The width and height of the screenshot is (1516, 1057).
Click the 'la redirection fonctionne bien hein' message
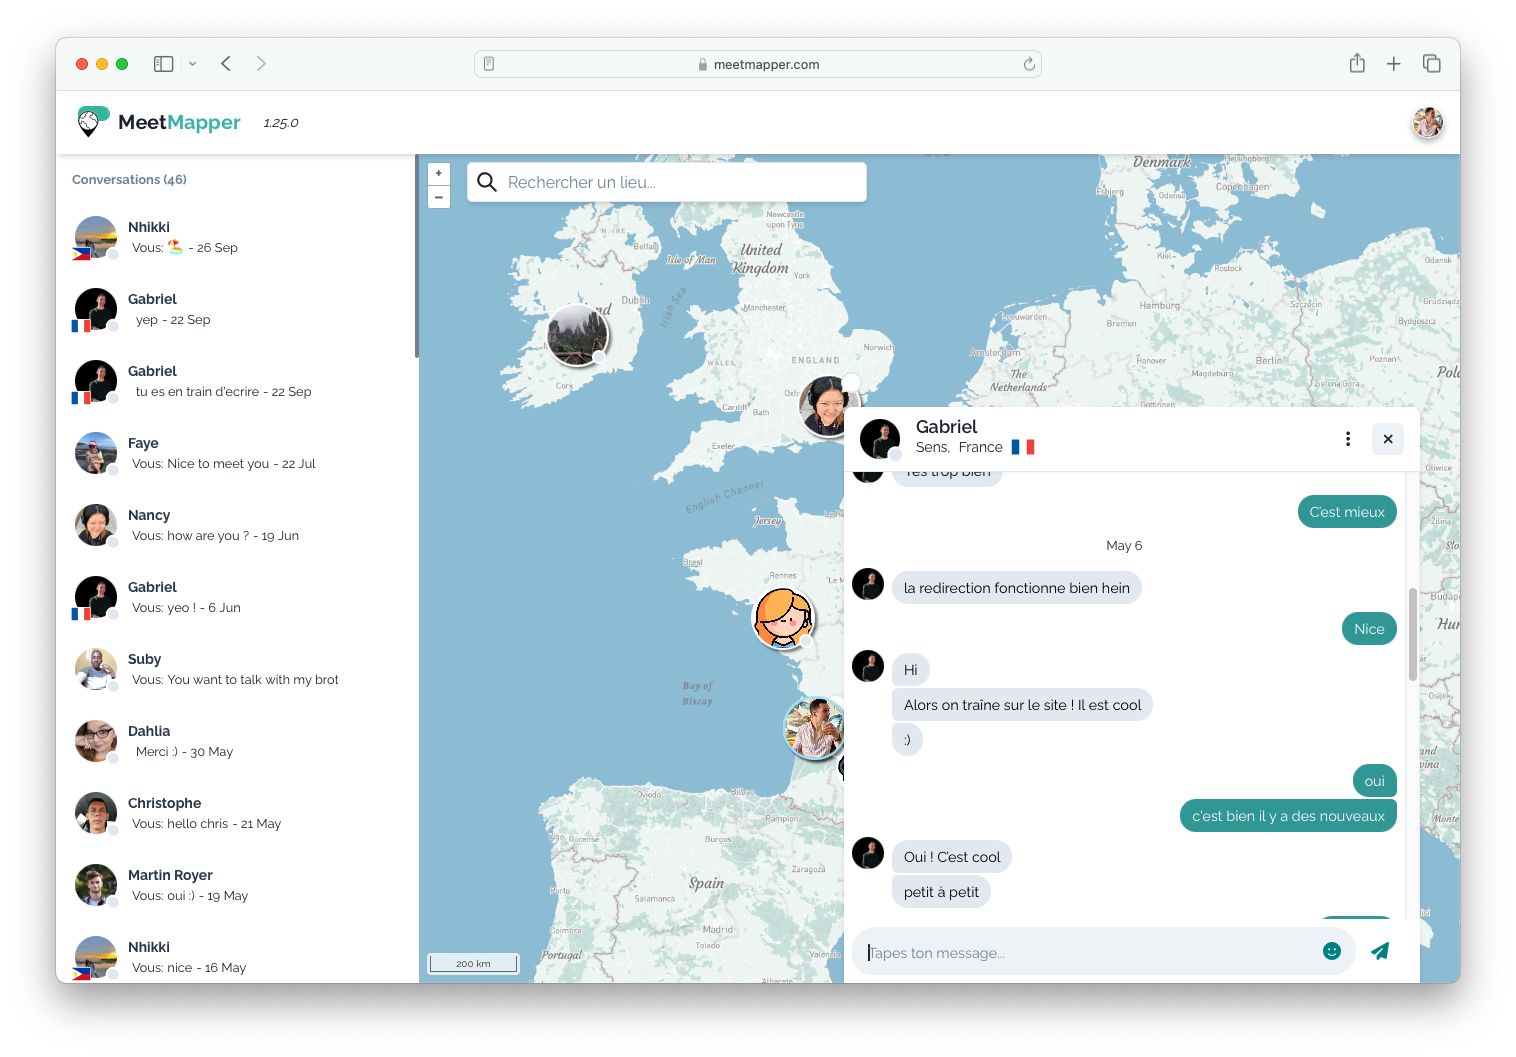(1016, 588)
